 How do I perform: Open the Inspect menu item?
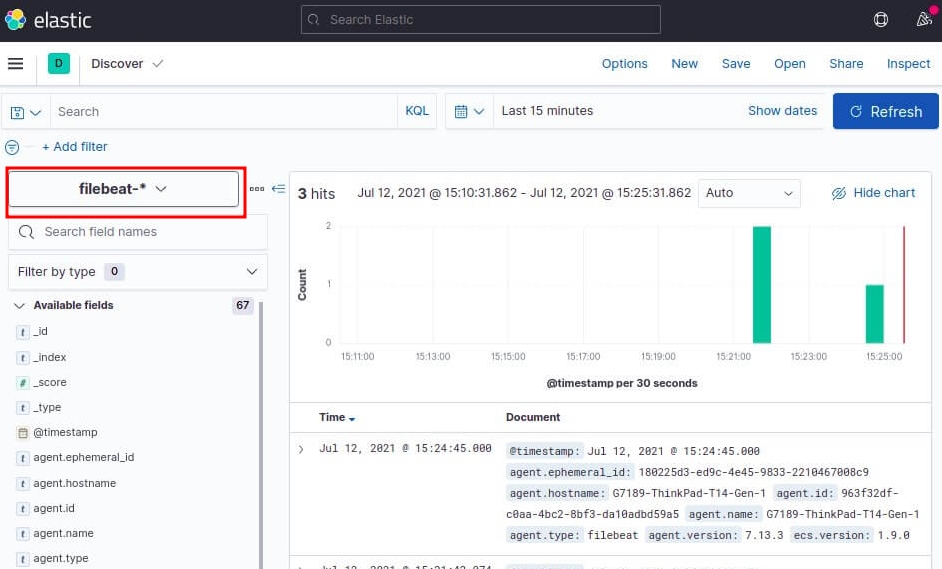click(x=908, y=64)
